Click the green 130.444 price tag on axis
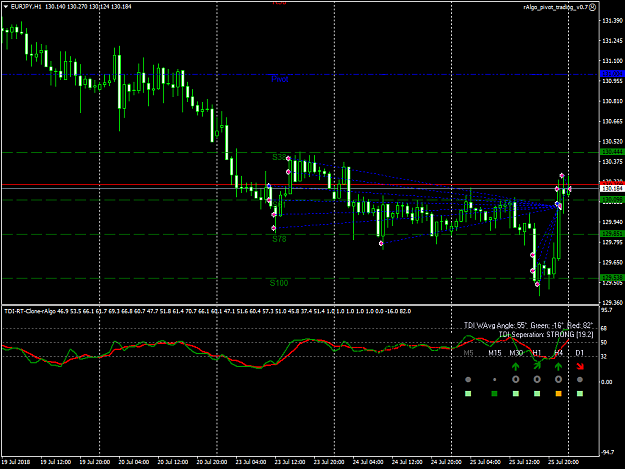625x469 pixels. [x=611, y=152]
